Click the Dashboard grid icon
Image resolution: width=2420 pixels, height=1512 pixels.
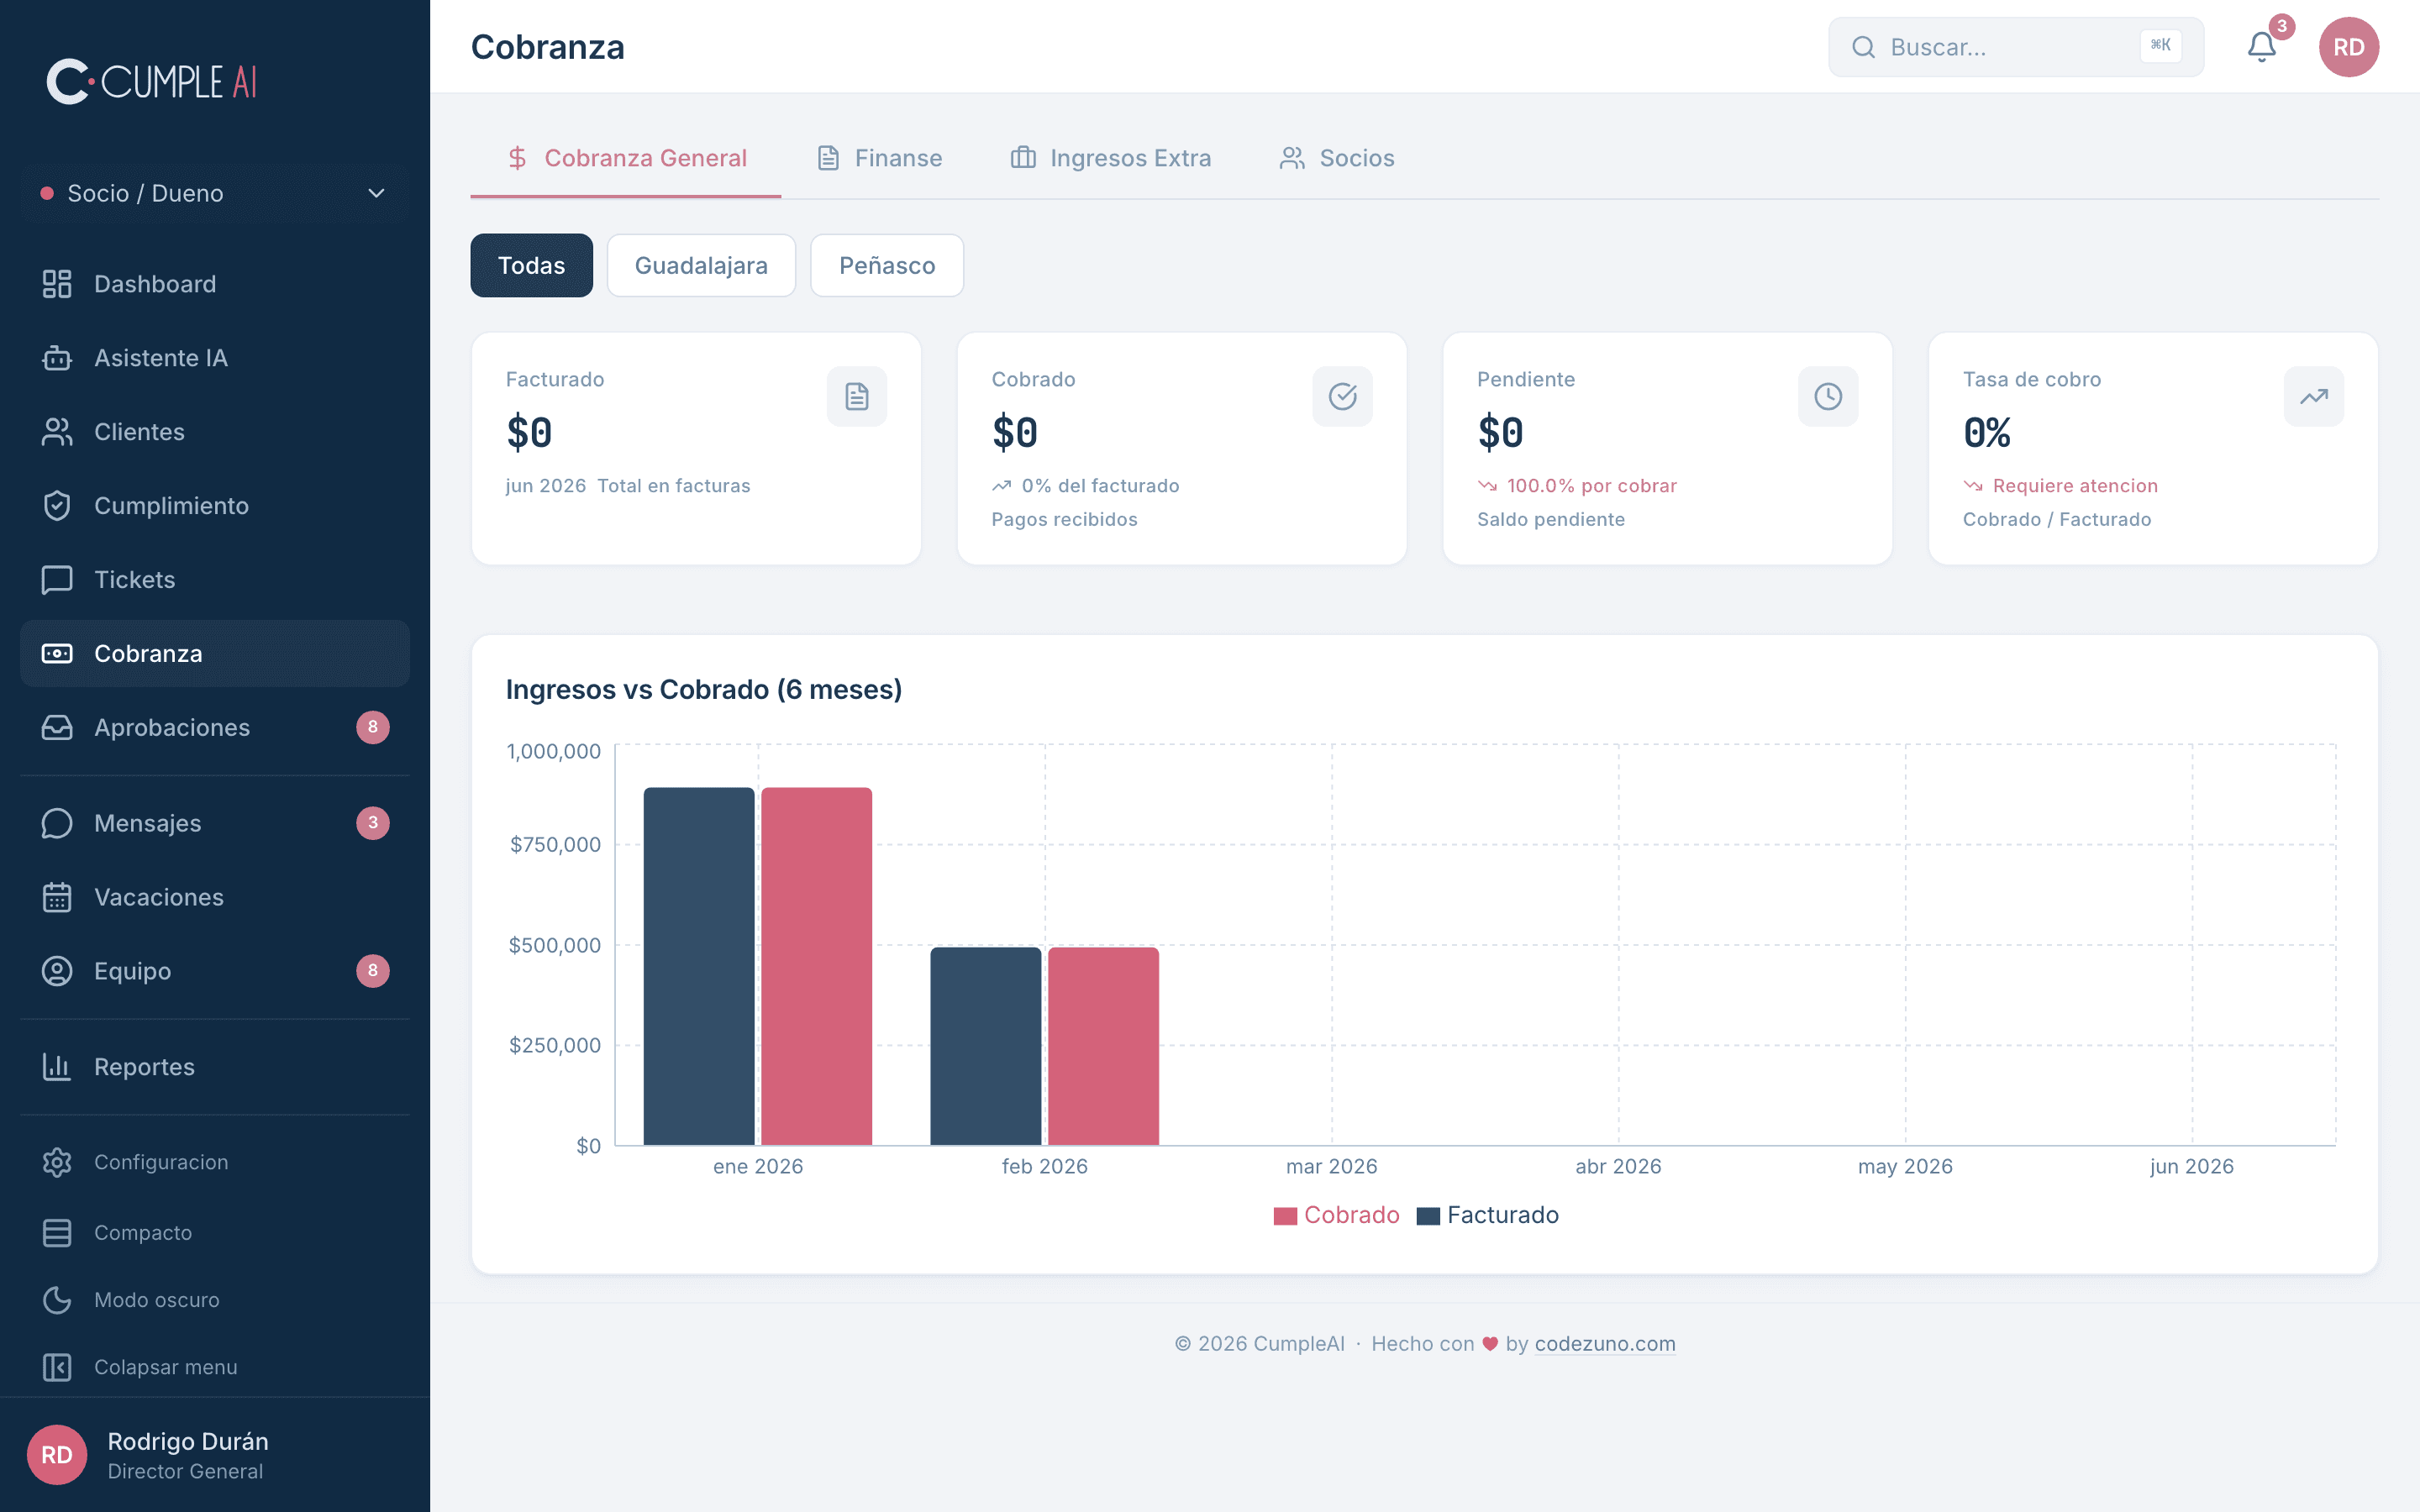click(57, 284)
